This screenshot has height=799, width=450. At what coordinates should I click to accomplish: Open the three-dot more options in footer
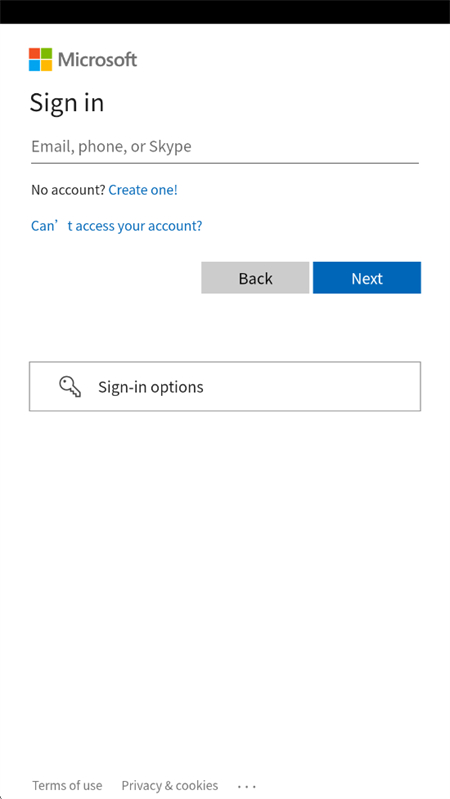click(247, 786)
